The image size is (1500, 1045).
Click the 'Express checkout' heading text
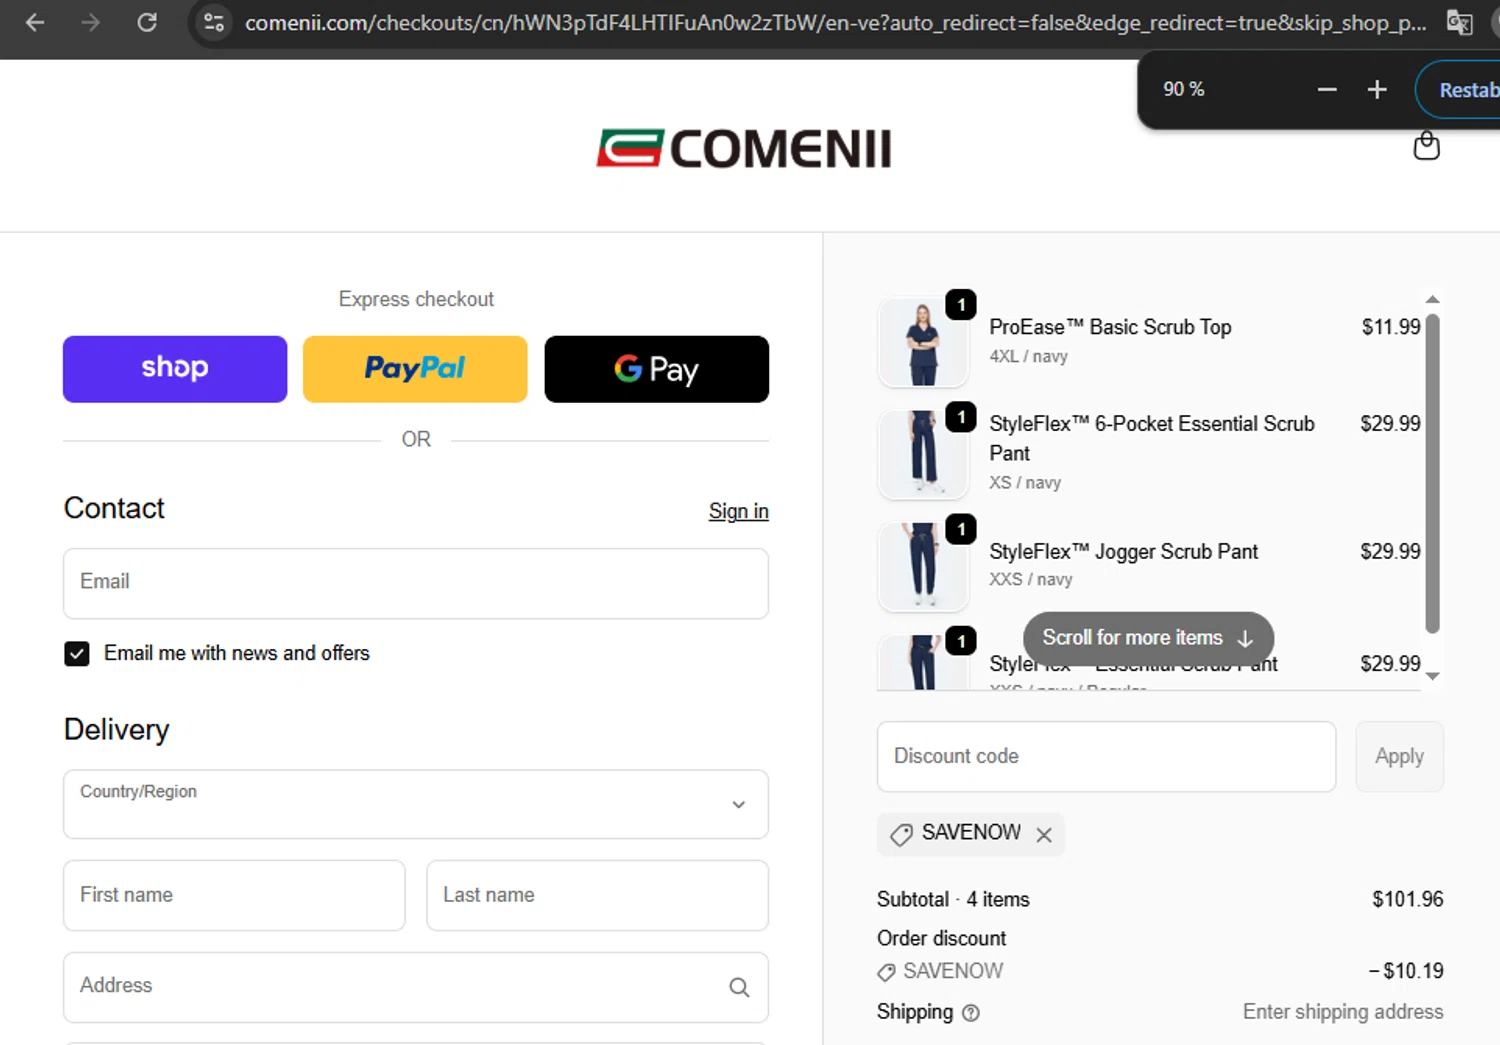click(x=416, y=299)
